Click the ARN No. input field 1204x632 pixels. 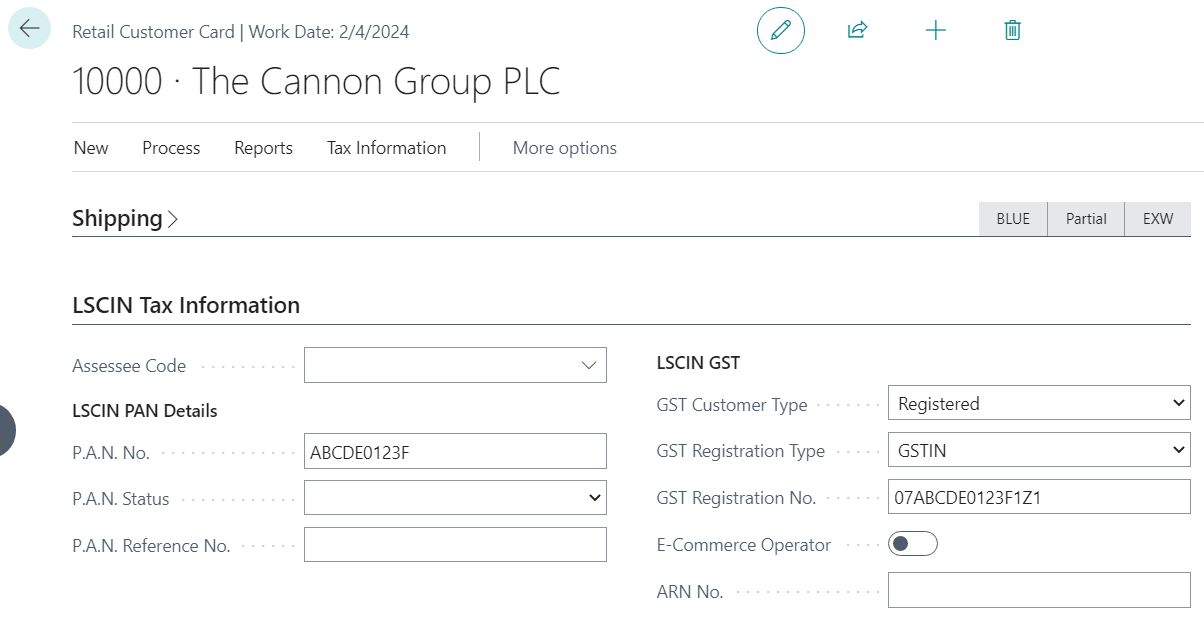(1038, 591)
